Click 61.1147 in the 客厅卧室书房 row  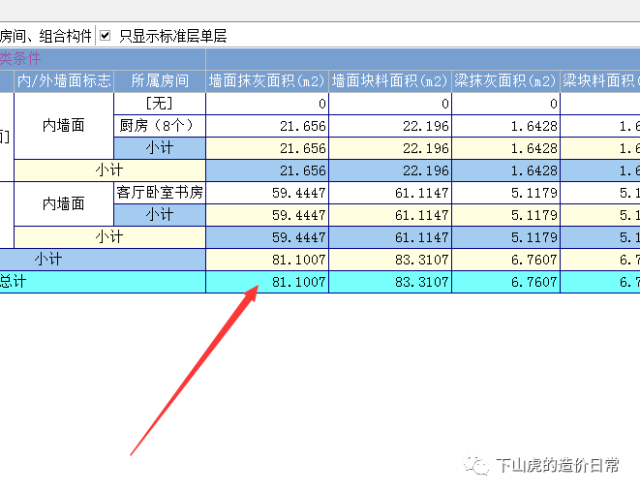[x=414, y=192]
